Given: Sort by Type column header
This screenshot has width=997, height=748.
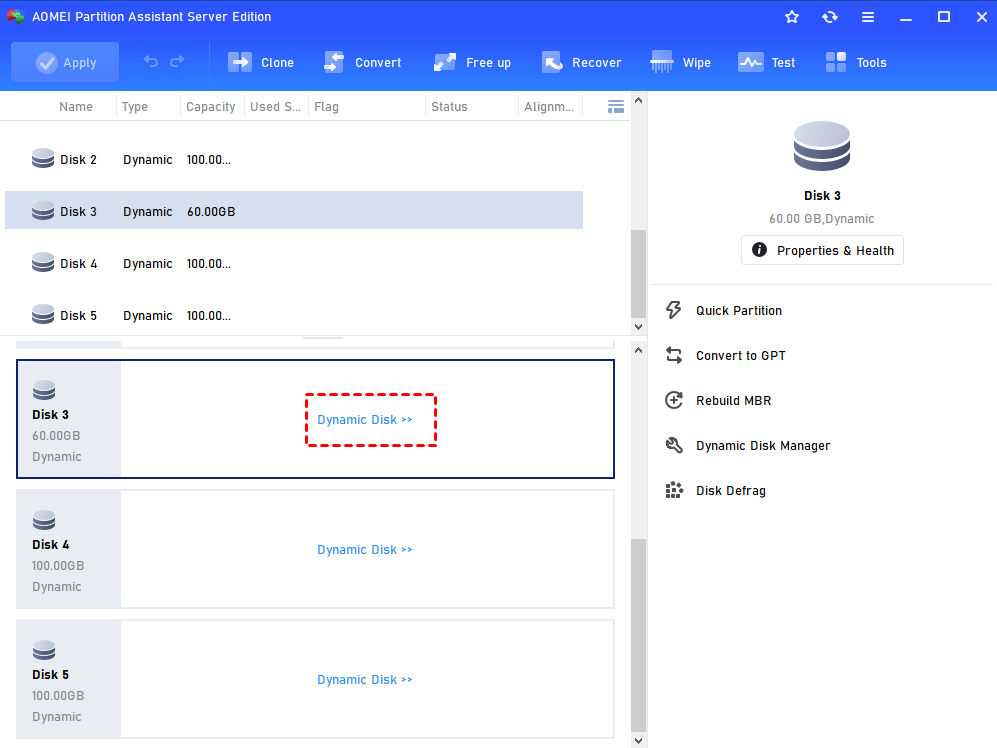Looking at the screenshot, I should pos(135,107).
